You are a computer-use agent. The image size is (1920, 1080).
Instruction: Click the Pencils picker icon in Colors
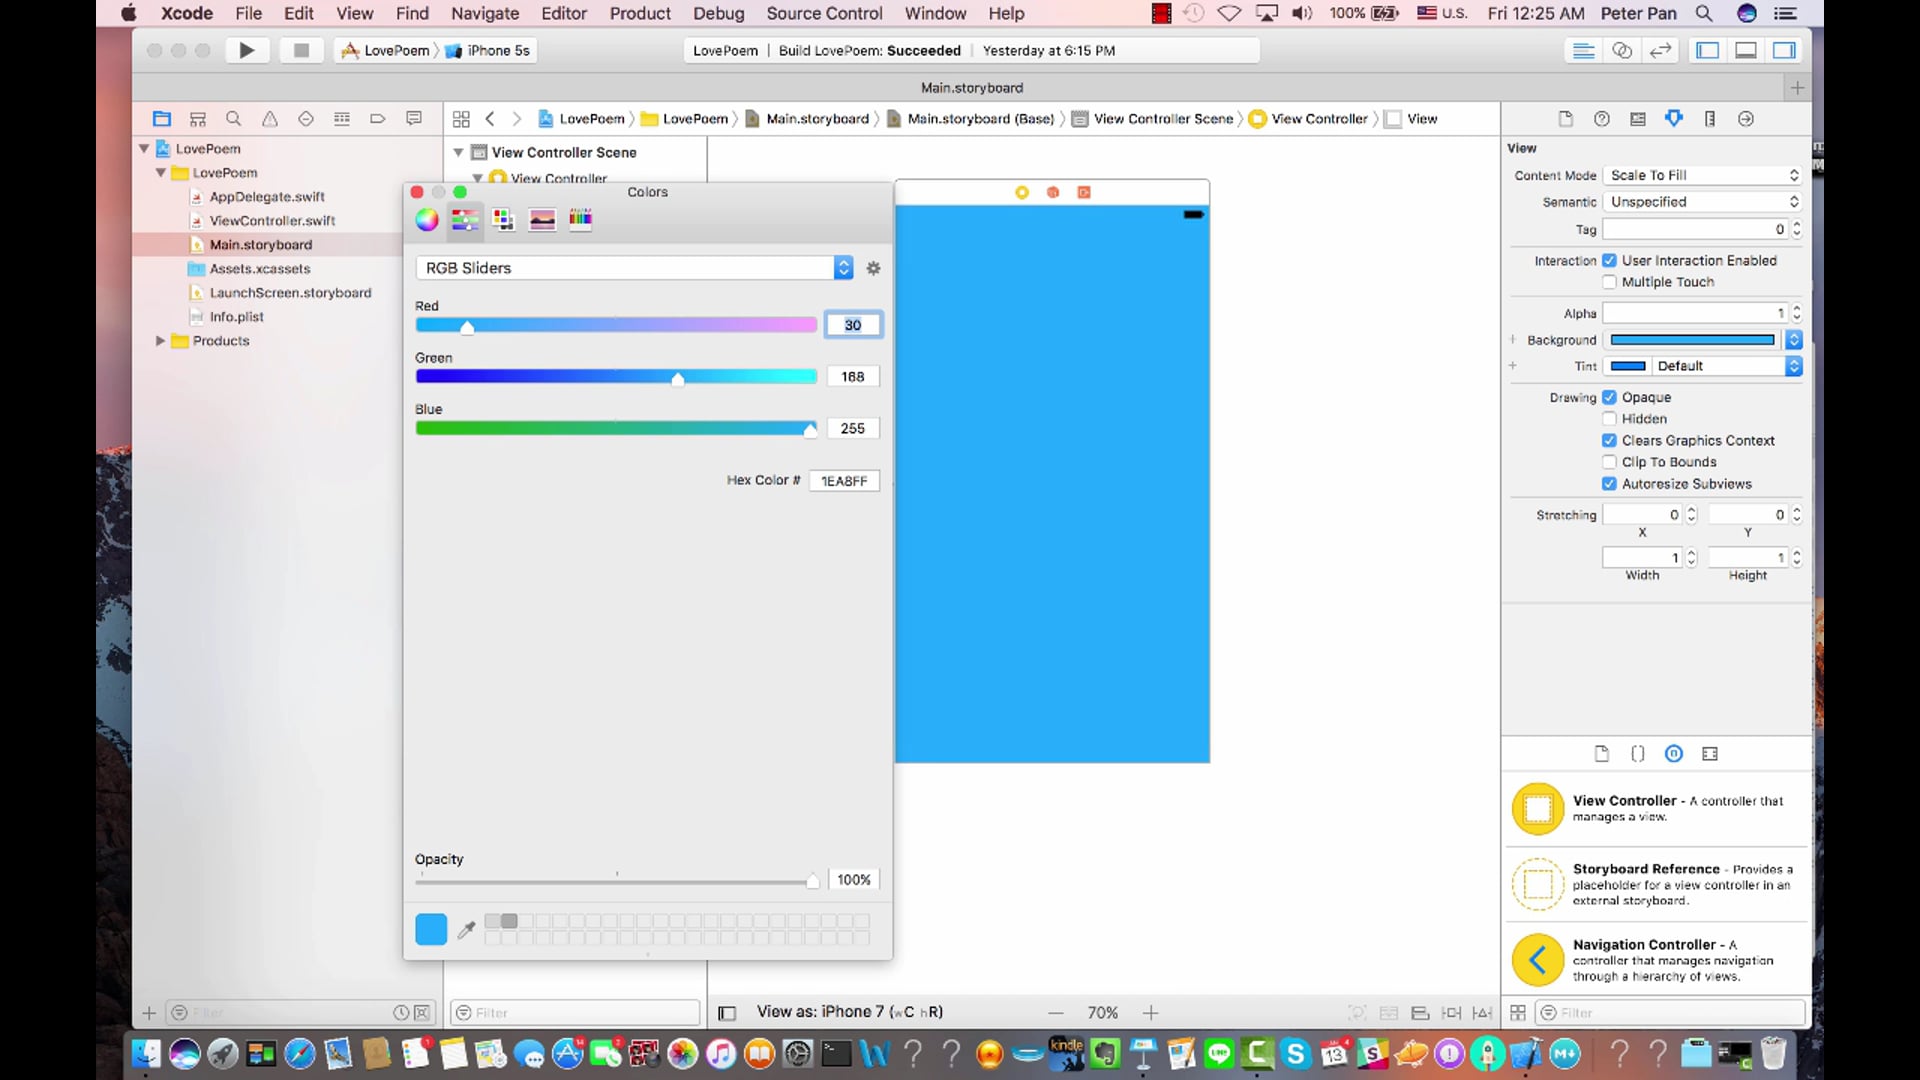tap(580, 220)
